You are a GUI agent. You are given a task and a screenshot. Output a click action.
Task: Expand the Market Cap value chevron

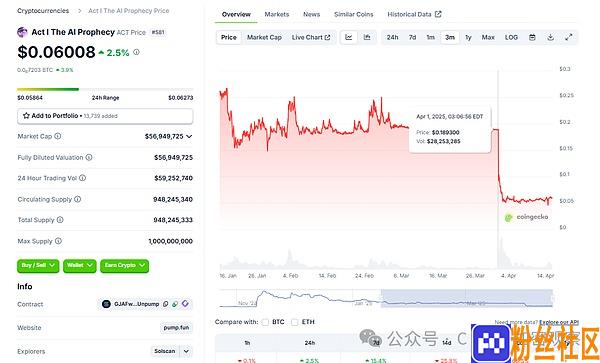pos(189,136)
